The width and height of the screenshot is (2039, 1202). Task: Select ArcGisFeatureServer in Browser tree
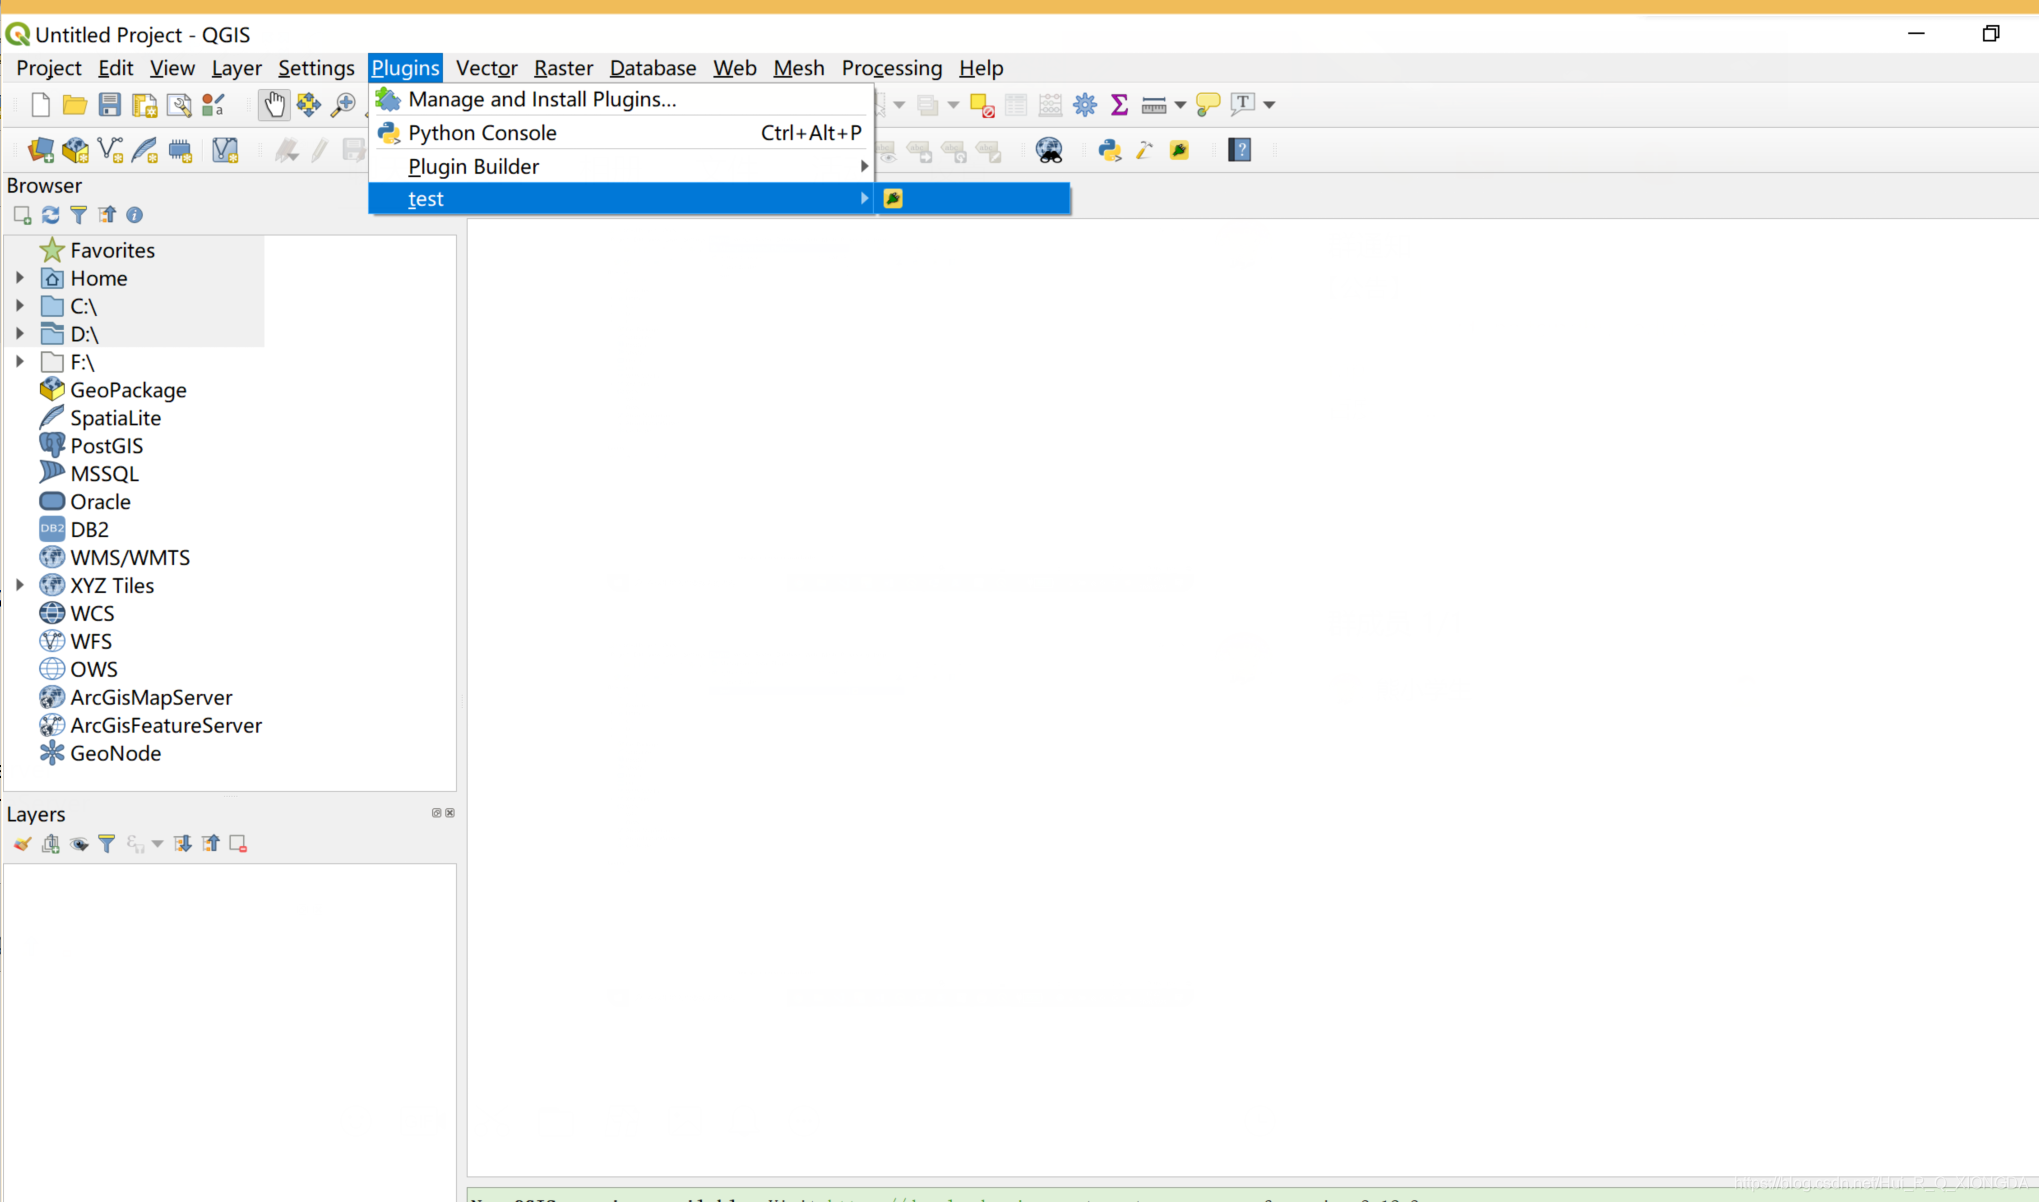click(x=166, y=726)
